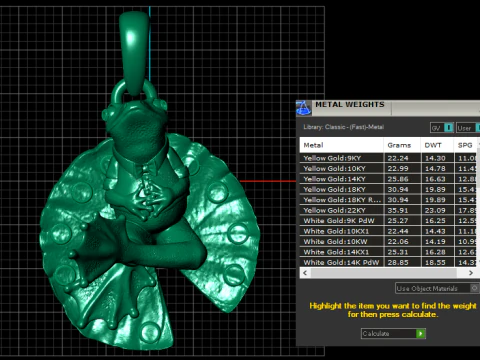Click the Metal Weights panel title

pos(350,104)
